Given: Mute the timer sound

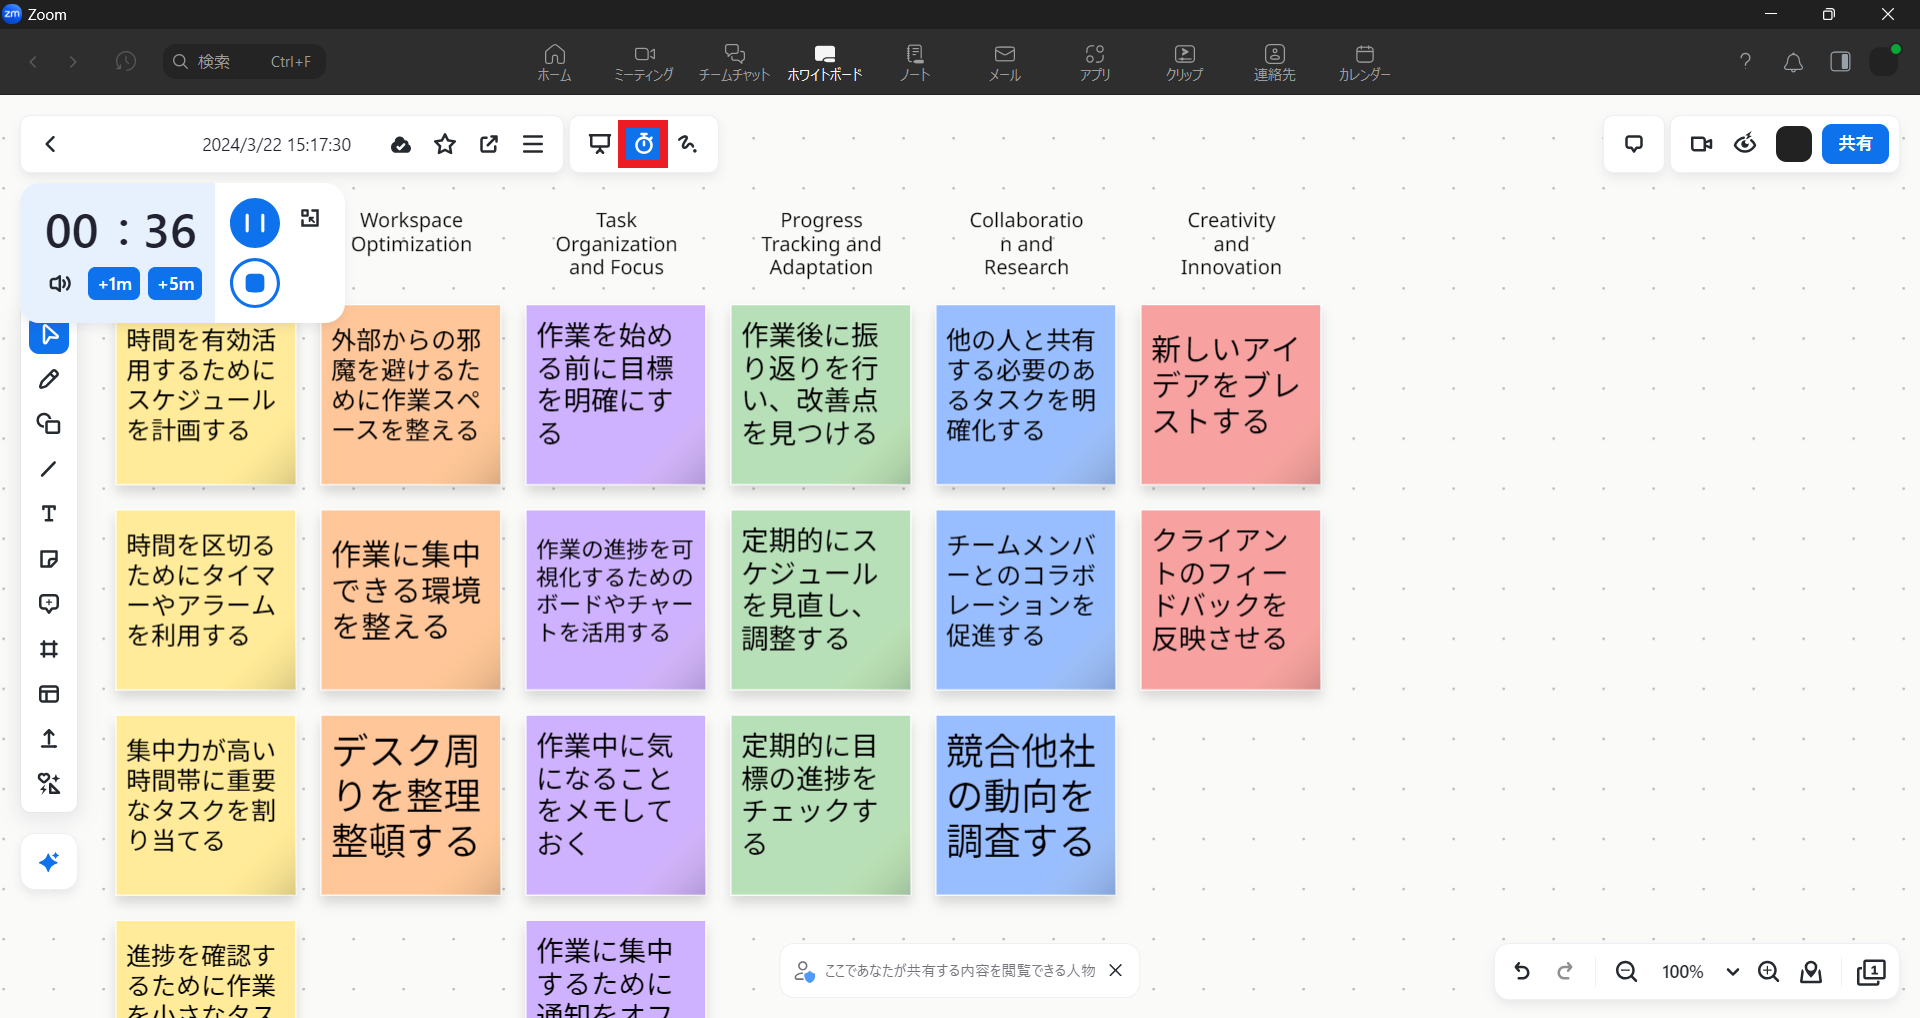Looking at the screenshot, I should 60,284.
